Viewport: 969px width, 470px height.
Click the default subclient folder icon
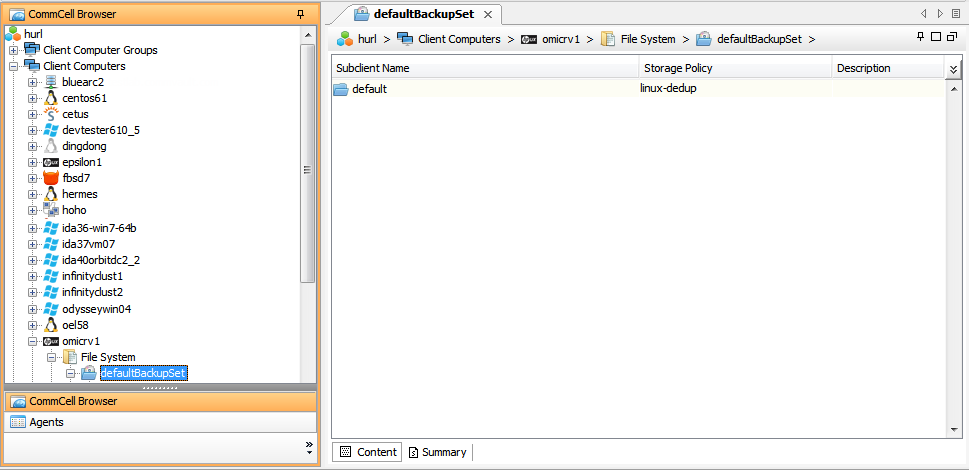pyautogui.click(x=340, y=89)
